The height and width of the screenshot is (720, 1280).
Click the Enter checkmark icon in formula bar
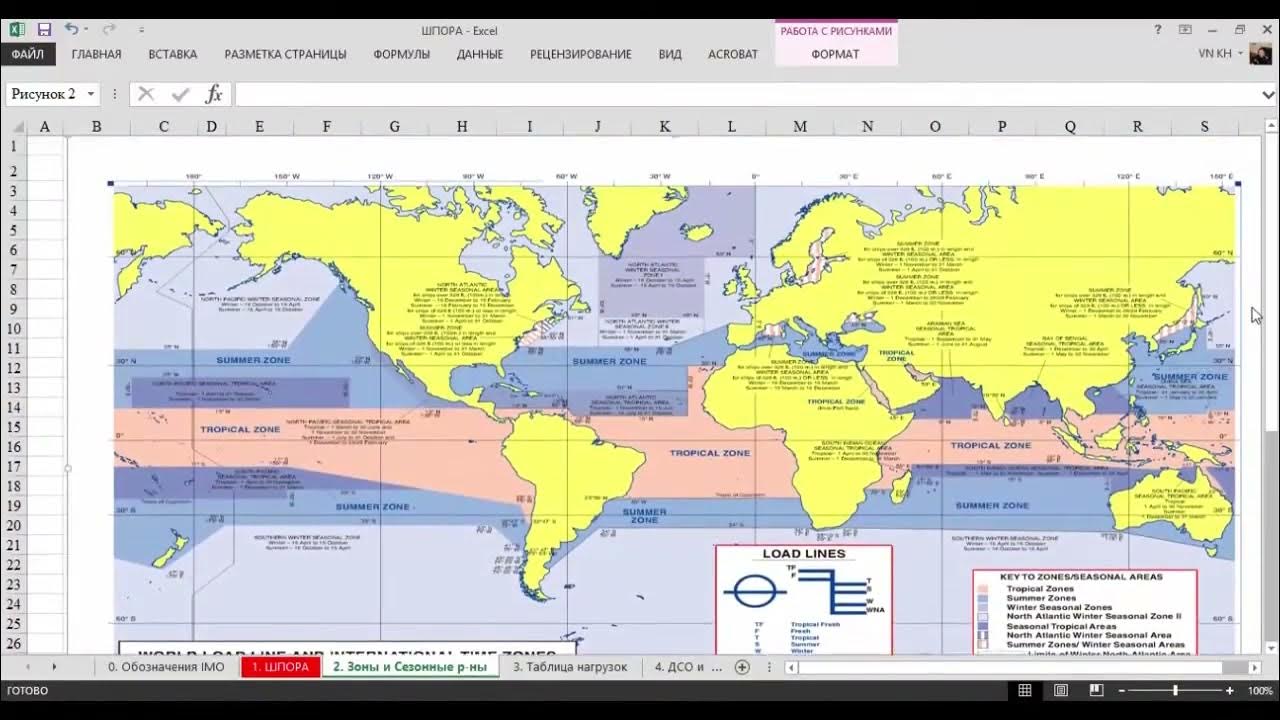(180, 94)
